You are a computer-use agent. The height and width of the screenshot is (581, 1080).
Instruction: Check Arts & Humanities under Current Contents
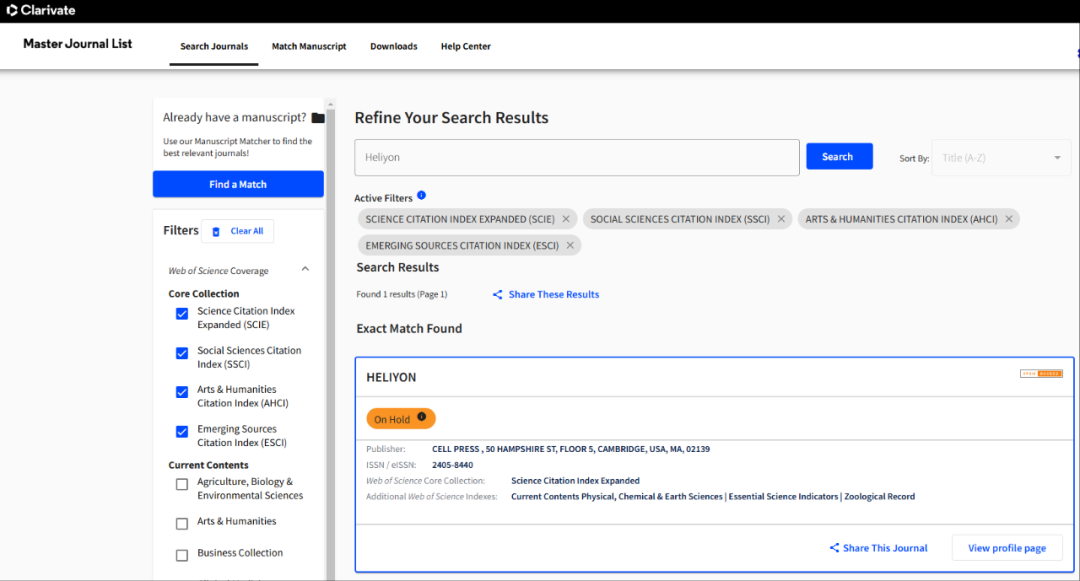(182, 524)
